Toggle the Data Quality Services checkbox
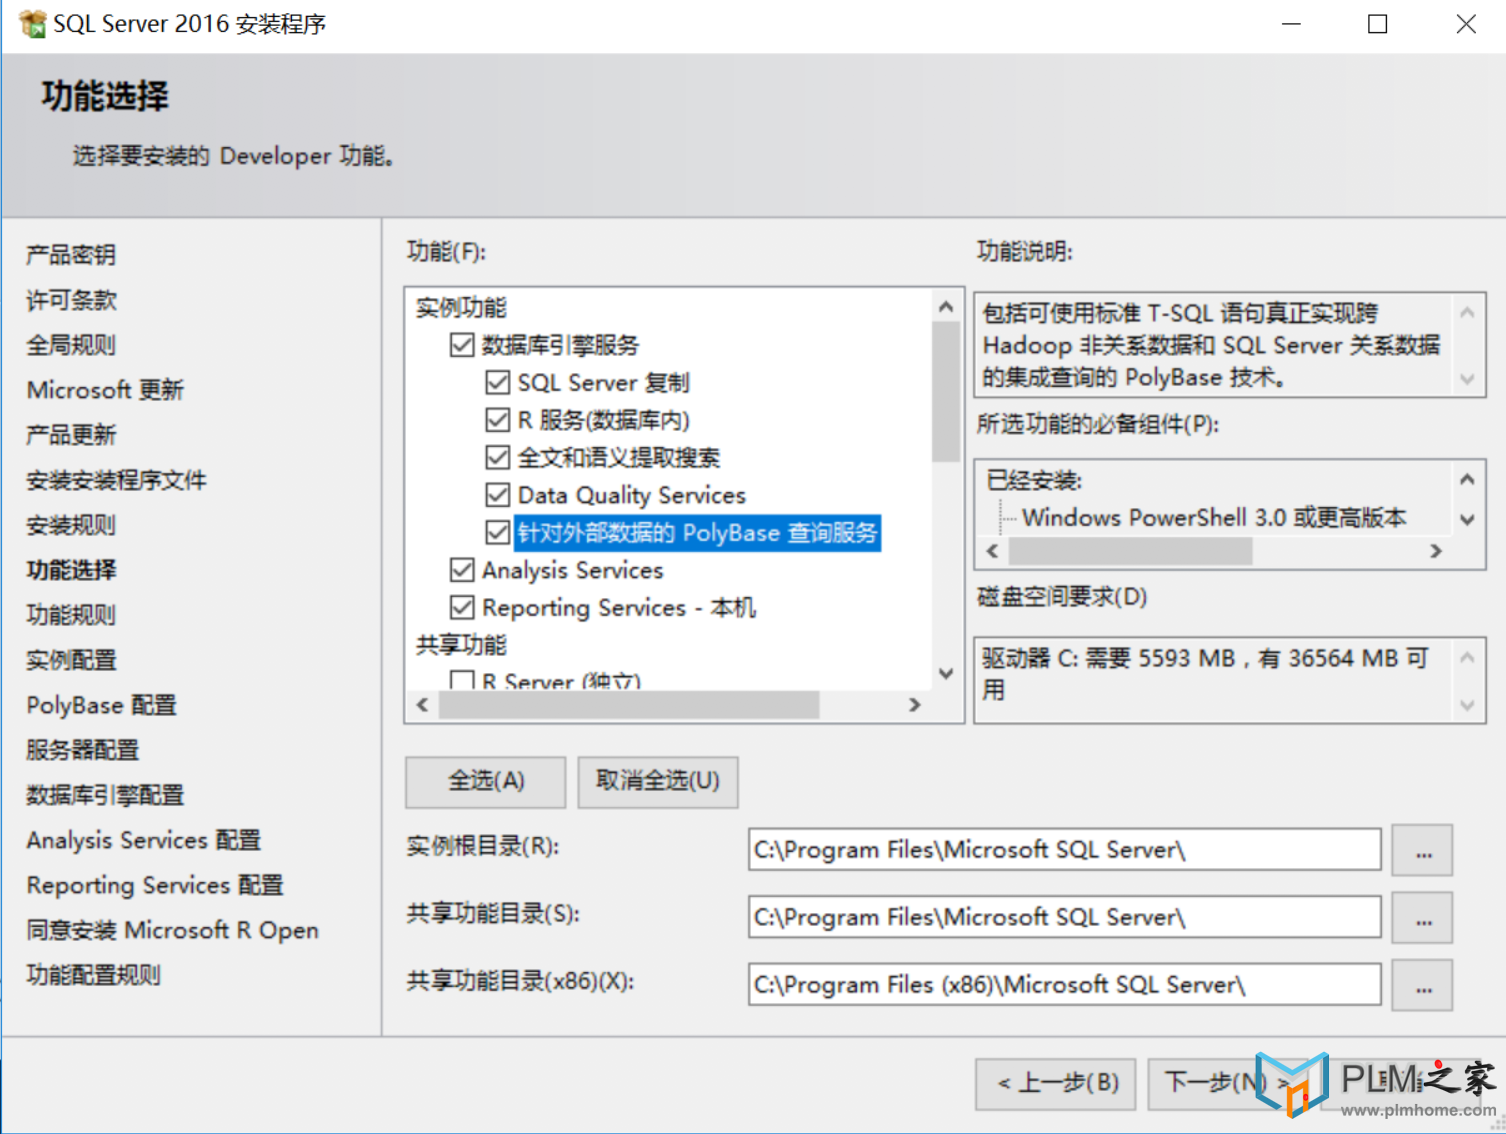1506x1134 pixels. (497, 495)
